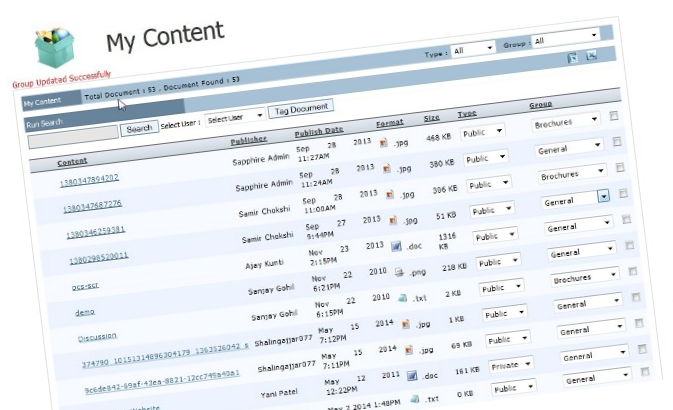Click the .txt file icon in the 2 KB row
The height and width of the screenshot is (410, 673).
point(402,298)
